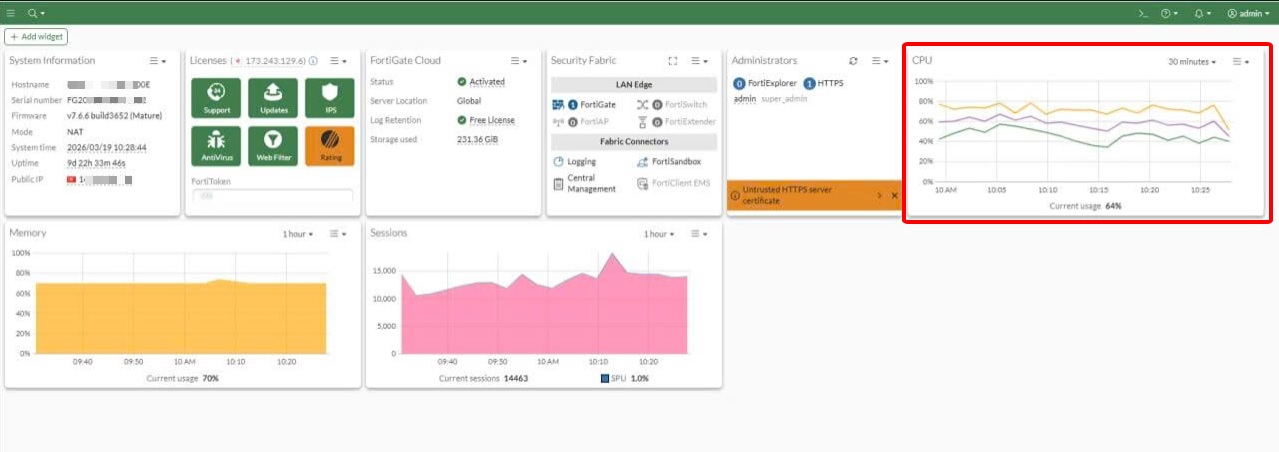Viewport: 1279px width, 452px height.
Task: Open the CPU 30 minutes time range dropdown
Action: coord(1192,62)
